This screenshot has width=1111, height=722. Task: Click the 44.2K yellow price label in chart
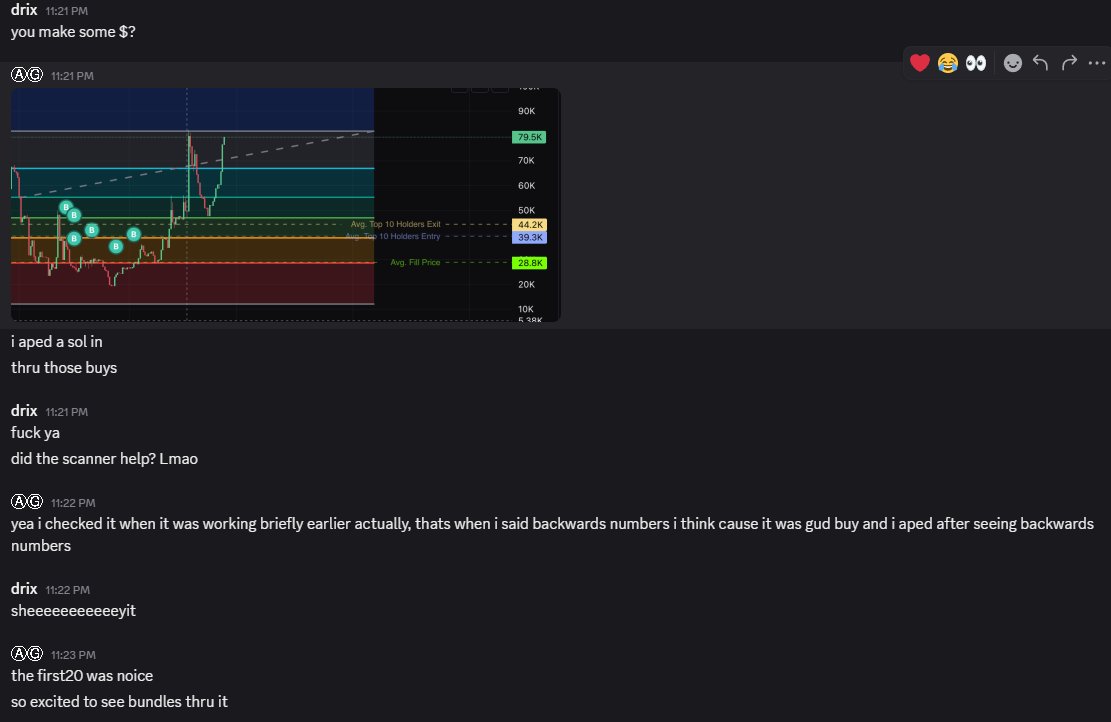529,225
